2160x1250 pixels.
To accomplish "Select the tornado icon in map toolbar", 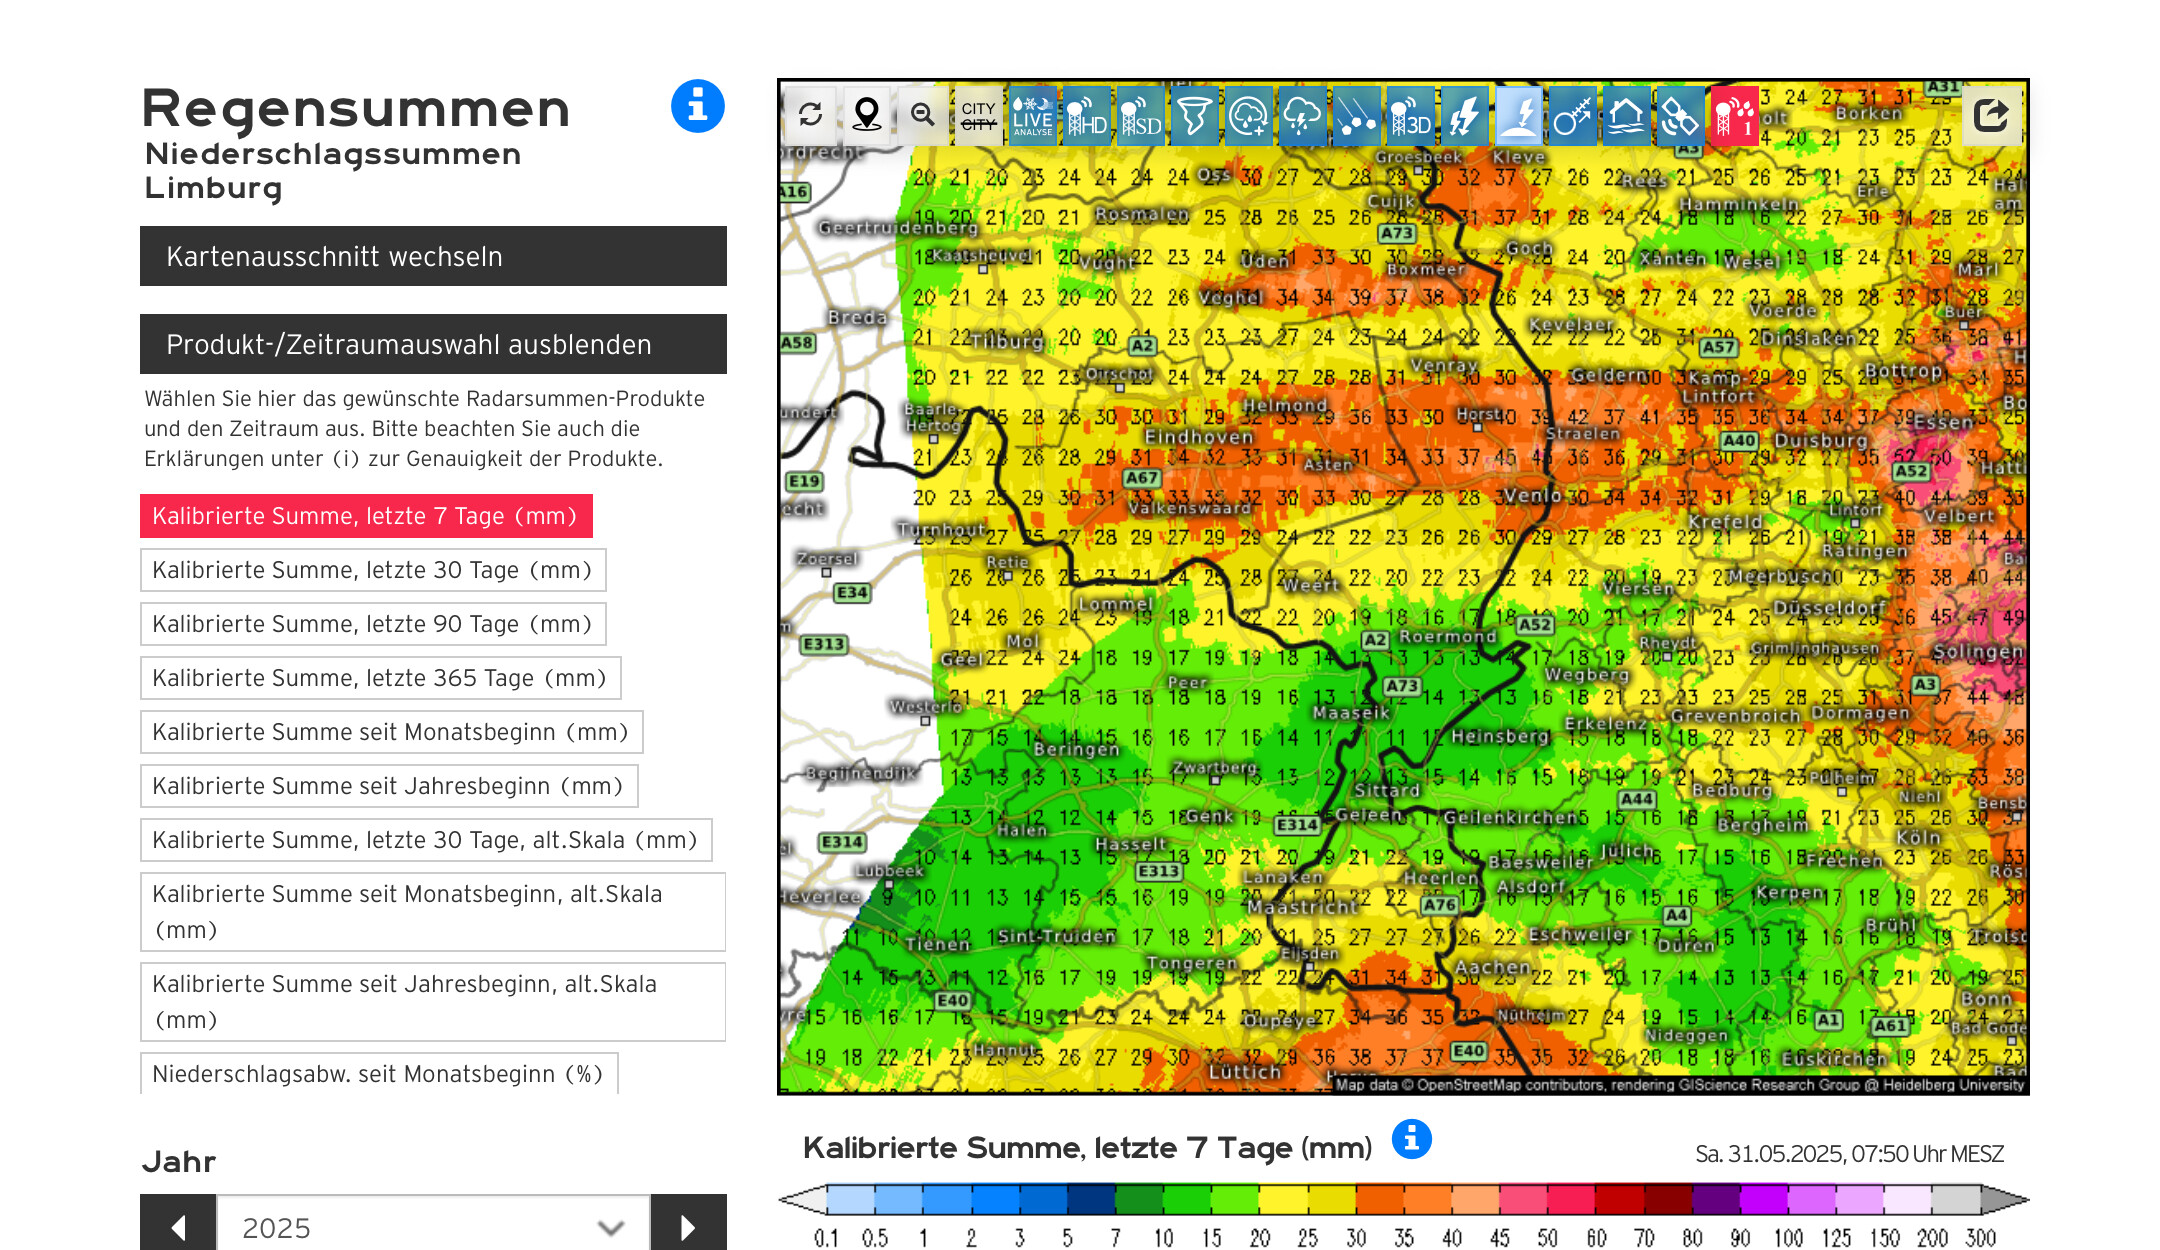I will click(1194, 116).
